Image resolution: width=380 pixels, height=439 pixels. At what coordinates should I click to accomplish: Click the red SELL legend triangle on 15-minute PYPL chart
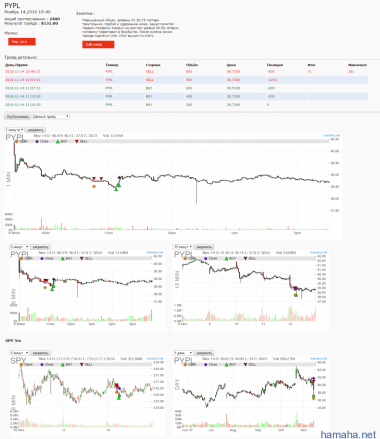pos(246,258)
